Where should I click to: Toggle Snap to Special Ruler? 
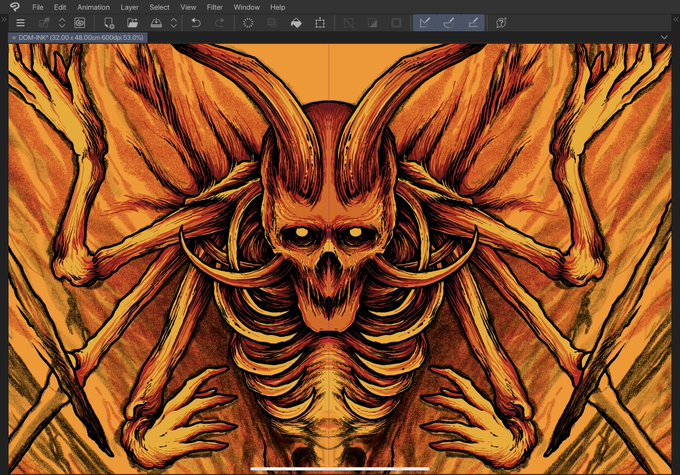(449, 22)
